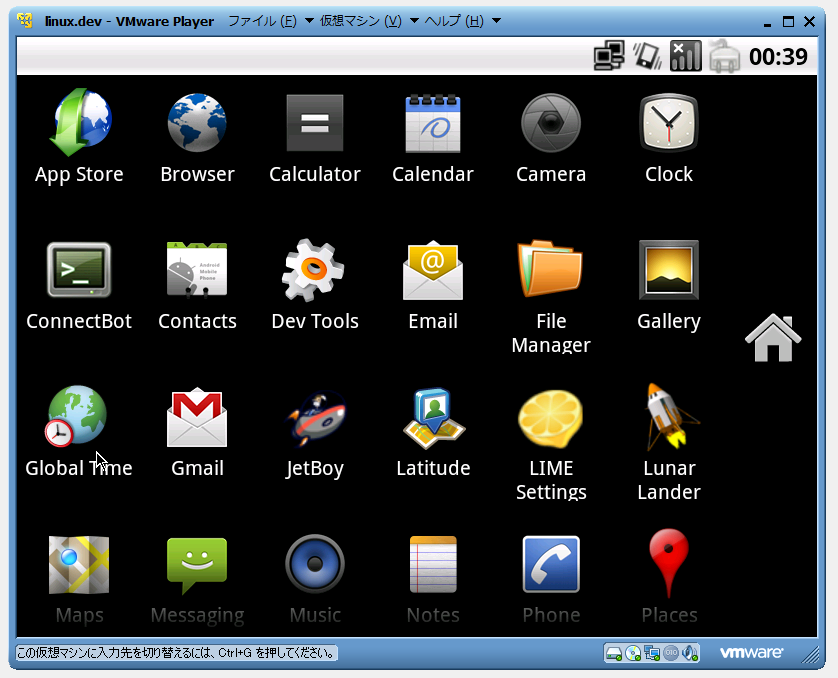
Task: Open the ファイル (F) menu
Action: [271, 21]
